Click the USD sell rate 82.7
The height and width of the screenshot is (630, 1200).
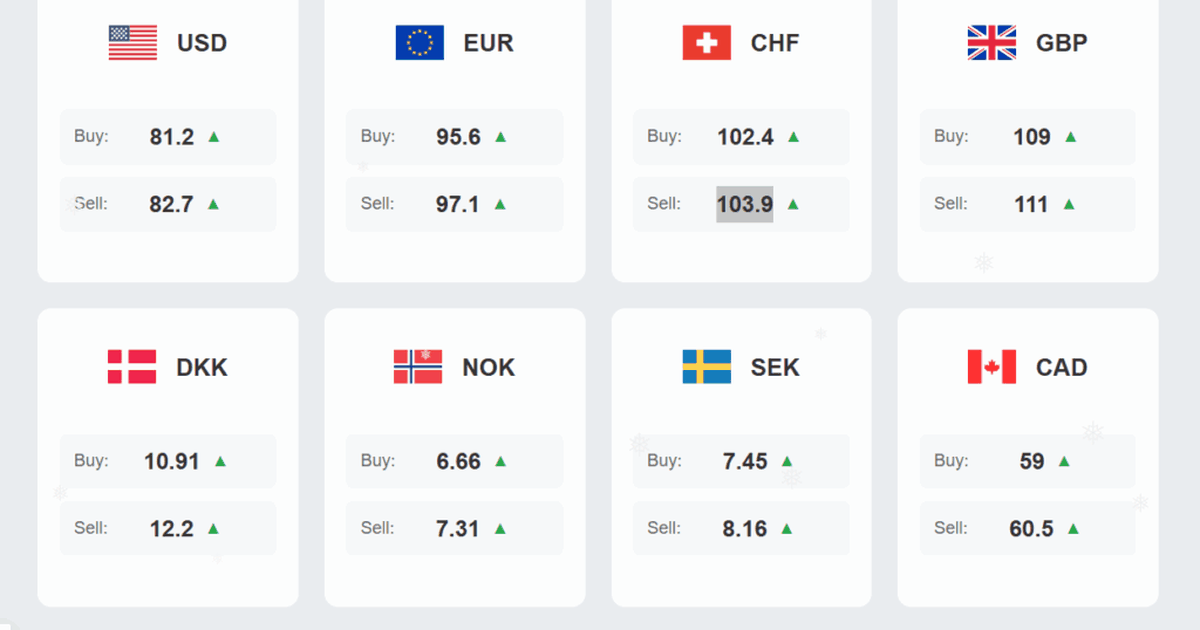point(172,204)
